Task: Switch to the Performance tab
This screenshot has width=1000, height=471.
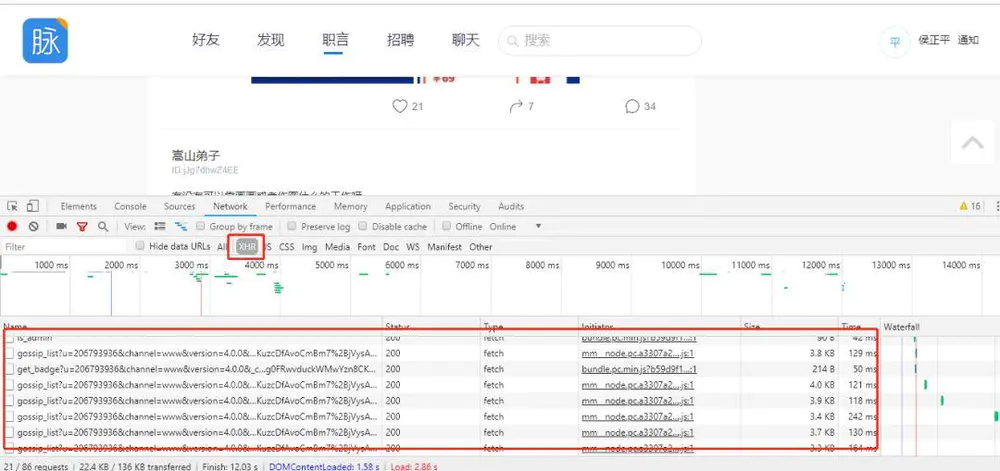Action: point(290,206)
